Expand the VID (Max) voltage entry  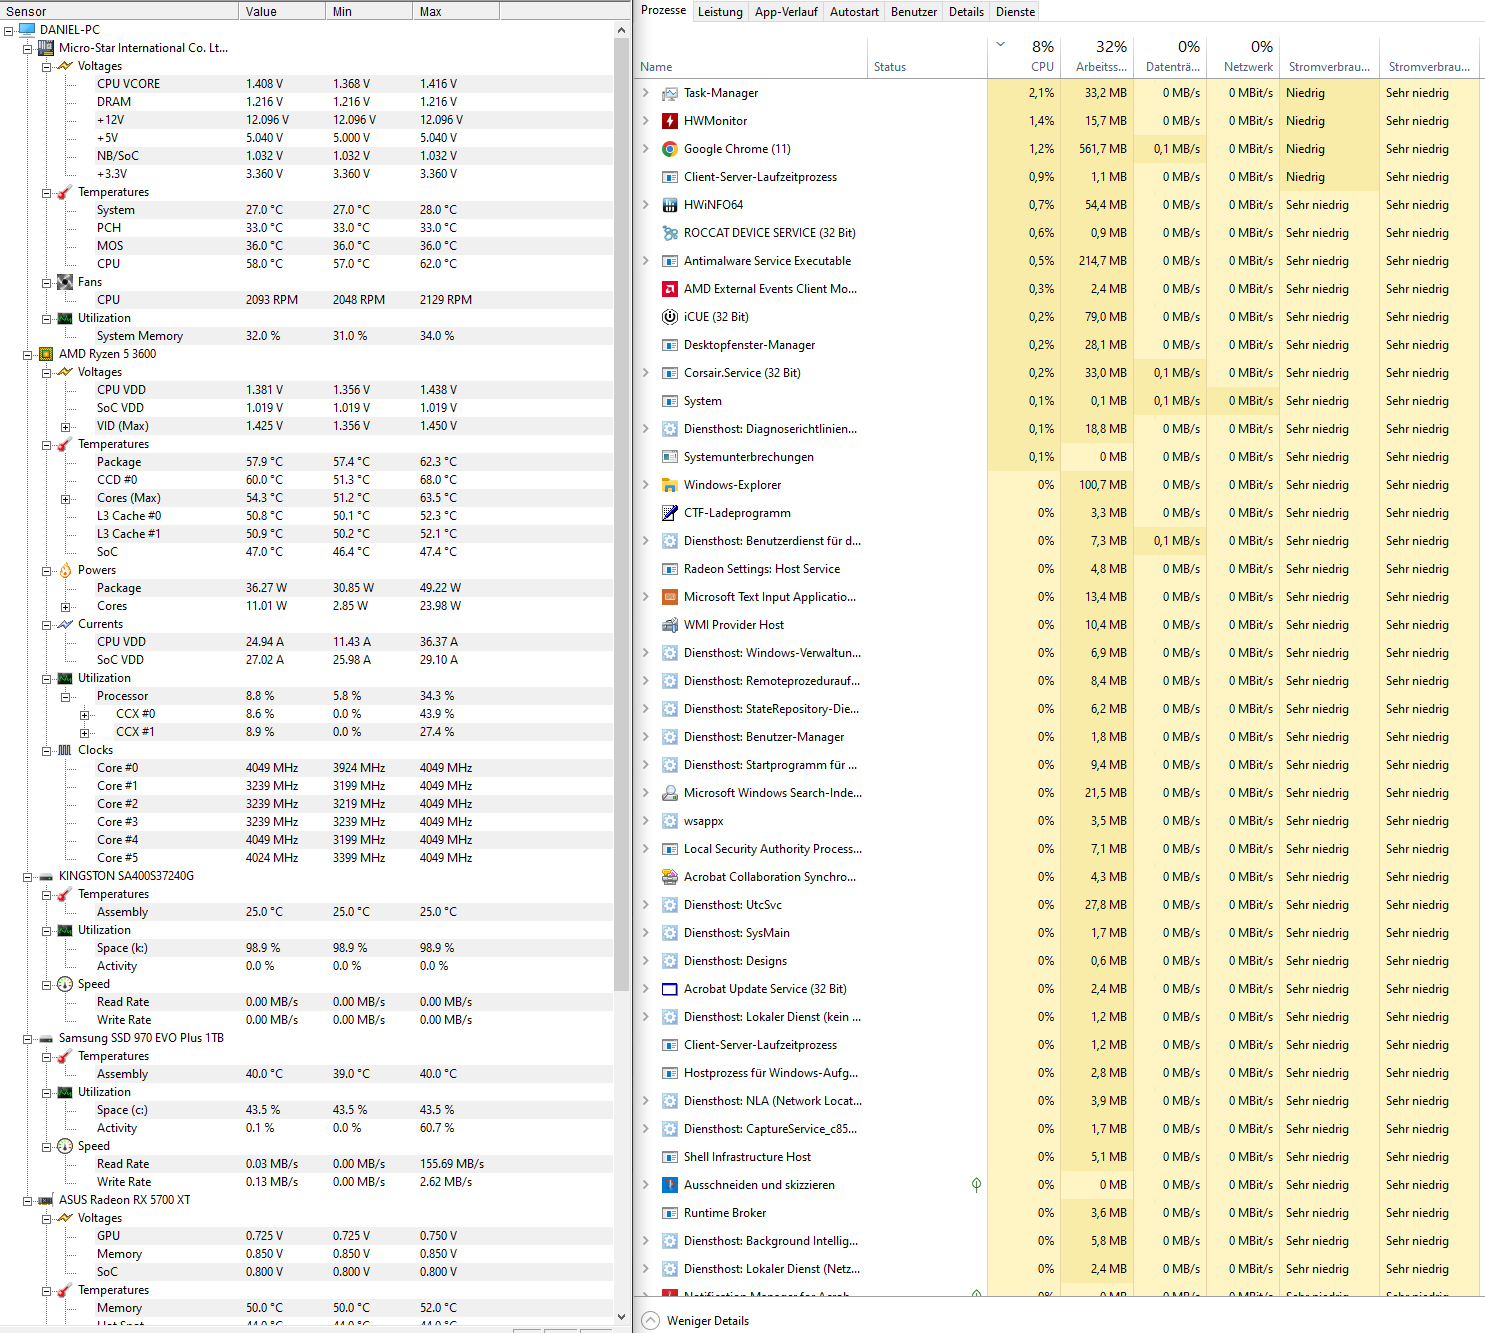click(65, 427)
